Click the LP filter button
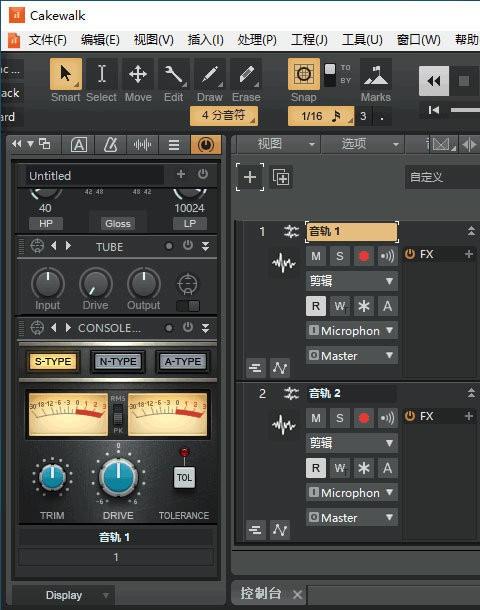The width and height of the screenshot is (480, 610). click(x=190, y=224)
